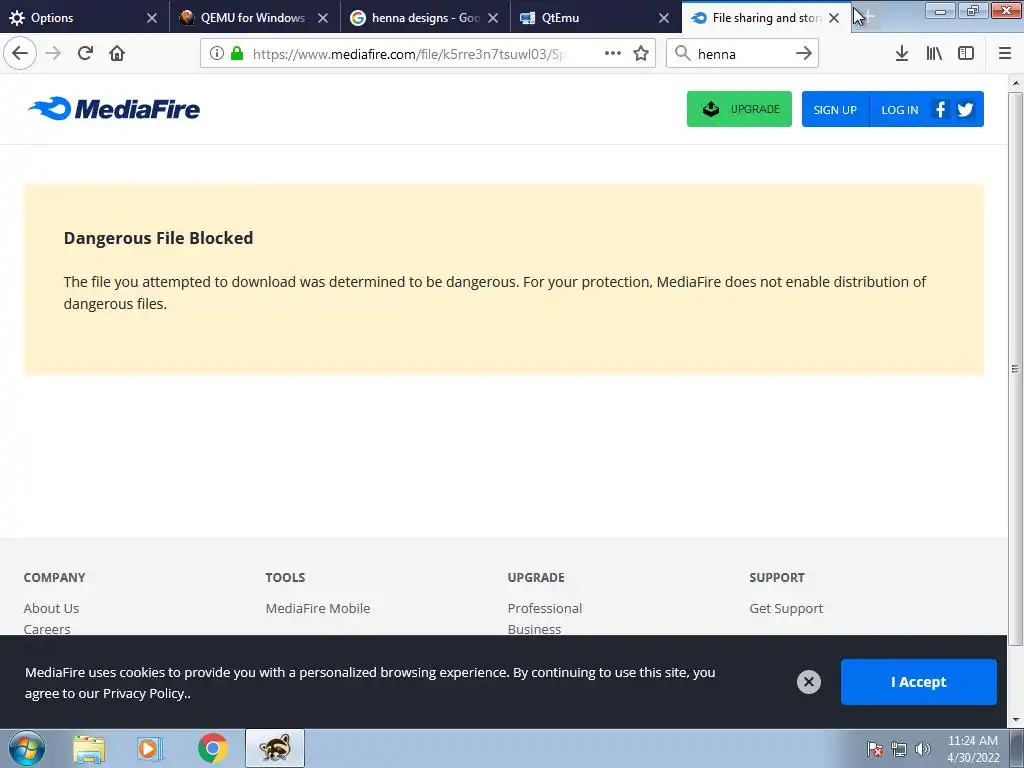The width and height of the screenshot is (1024, 768).
Task: Open the Downloads arrow panel
Action: (901, 53)
